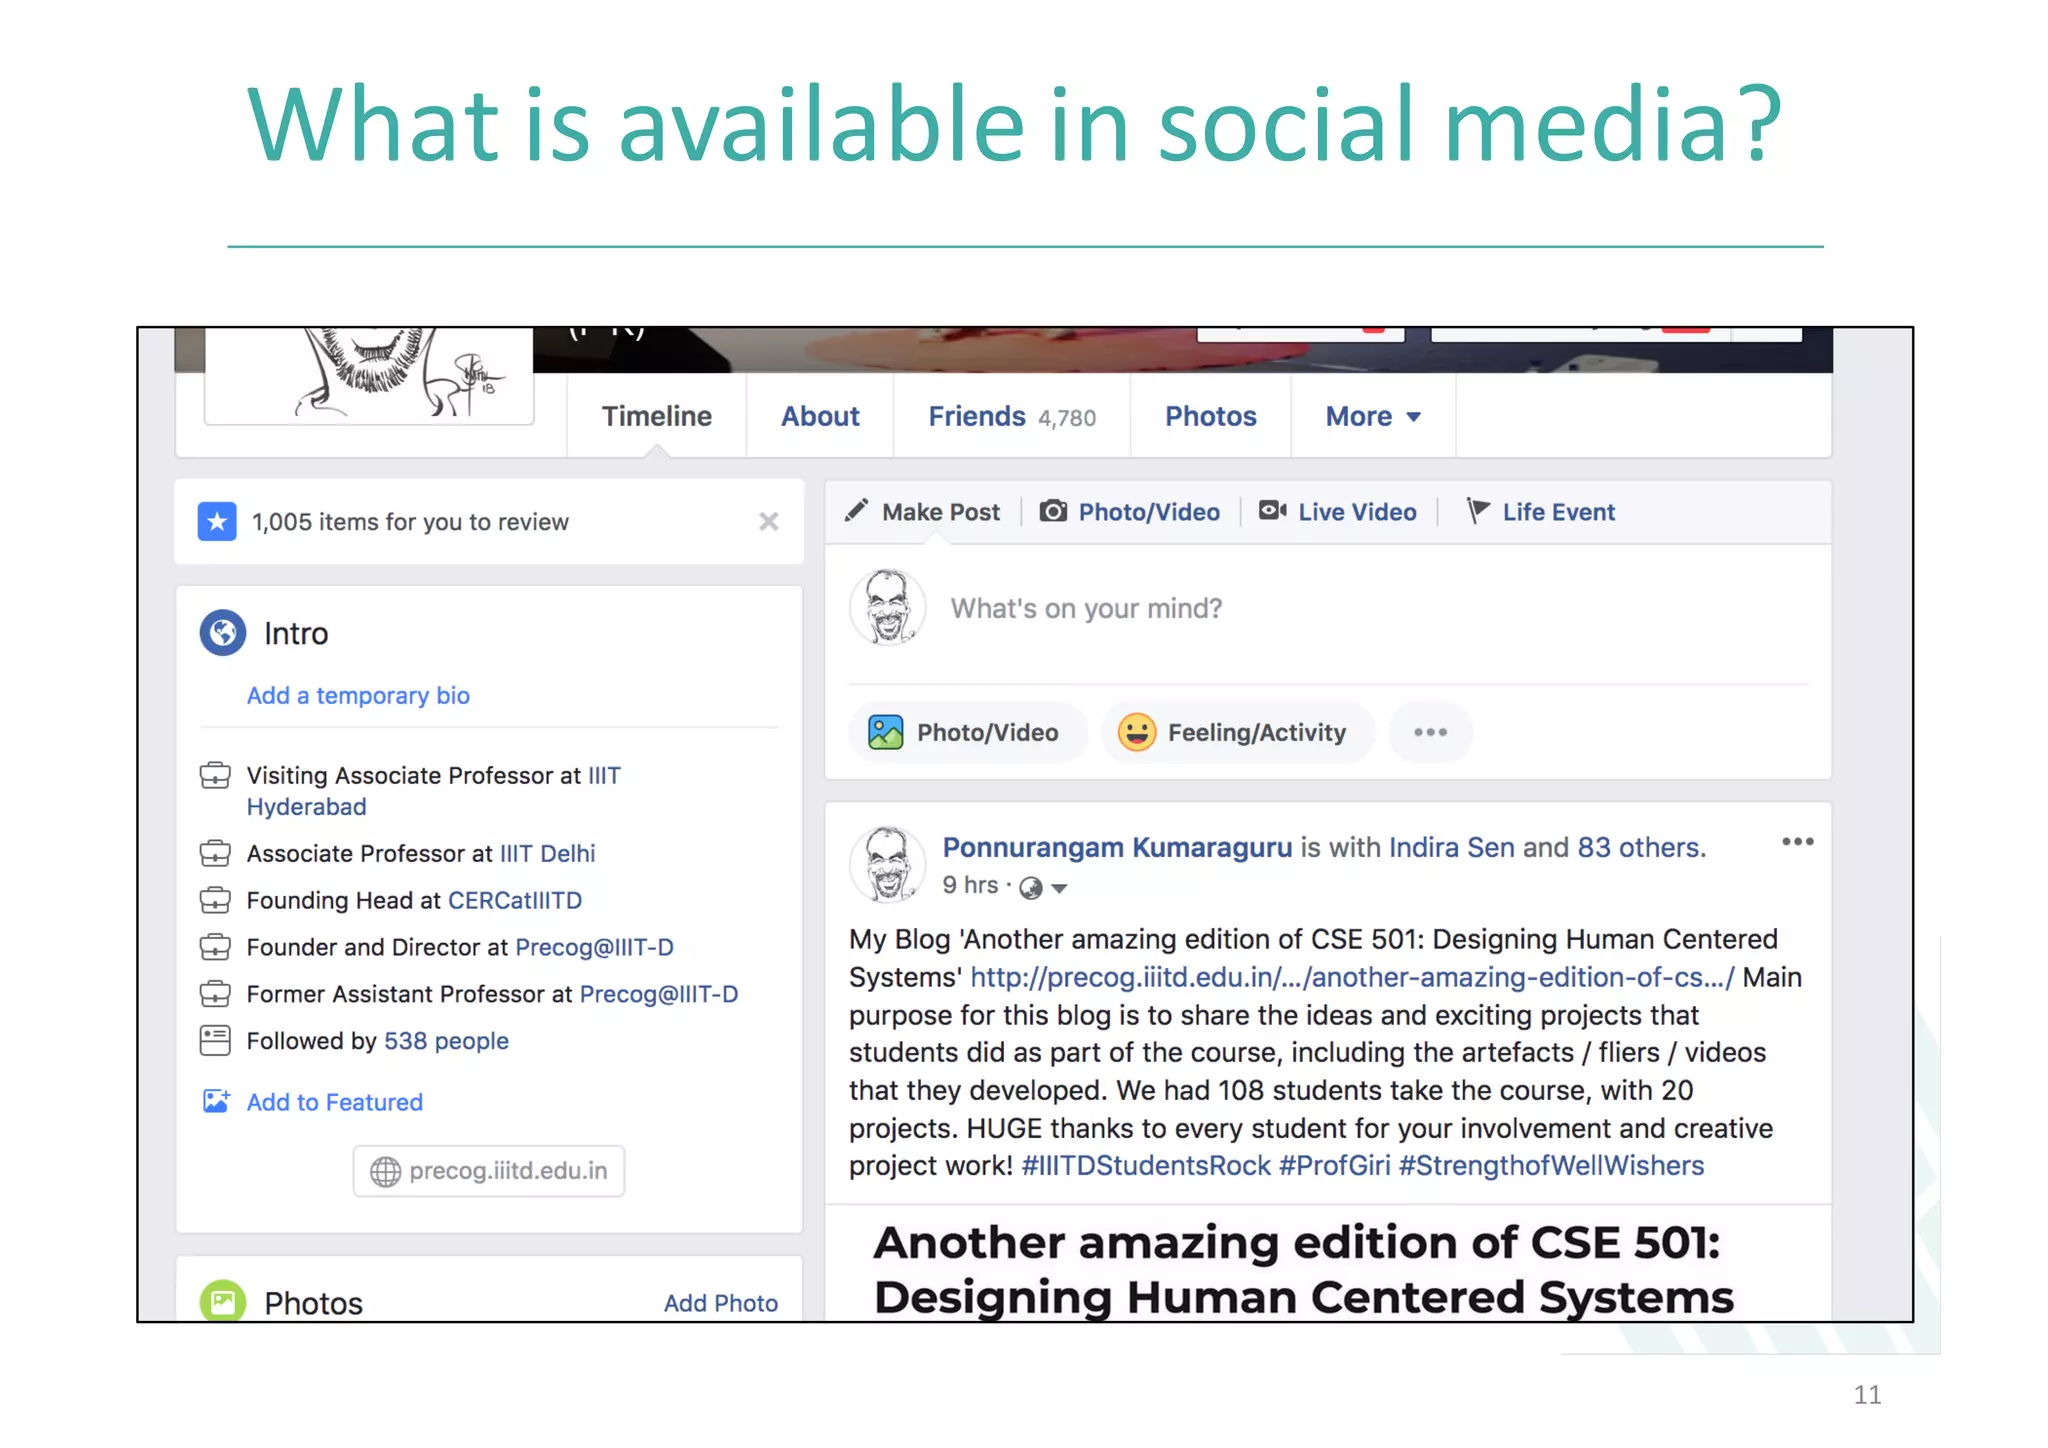Viewport: 2048px width, 1448px height.
Task: Click briefcase icon beside Founding Head
Action: [x=215, y=900]
